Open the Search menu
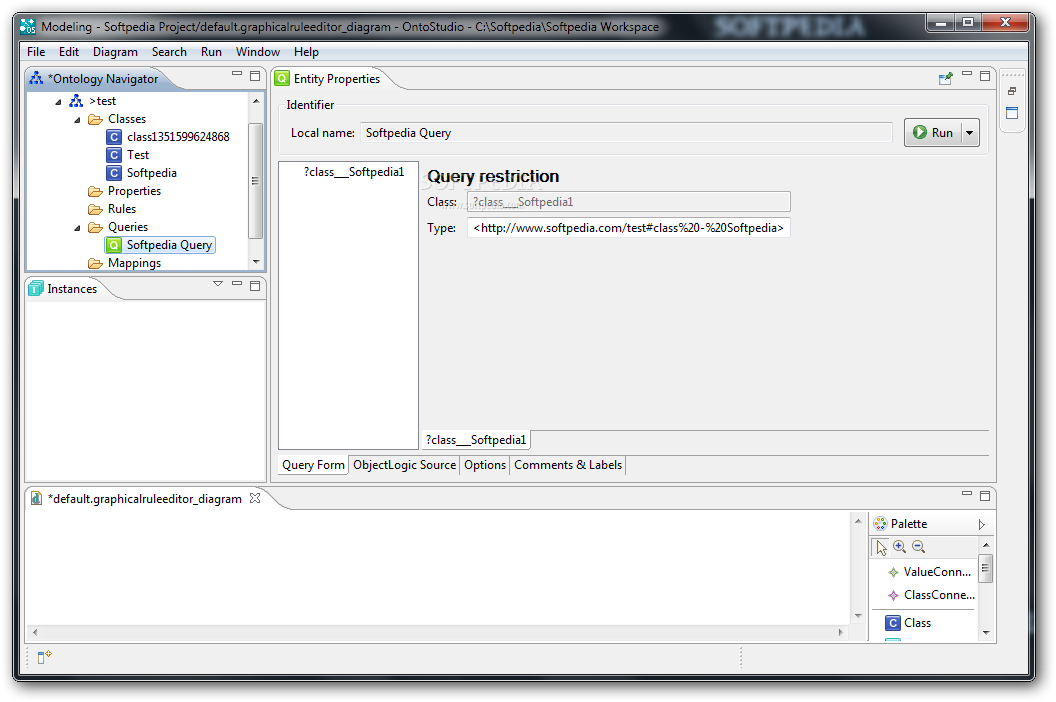Image resolution: width=1056 pixels, height=702 pixels. point(169,52)
